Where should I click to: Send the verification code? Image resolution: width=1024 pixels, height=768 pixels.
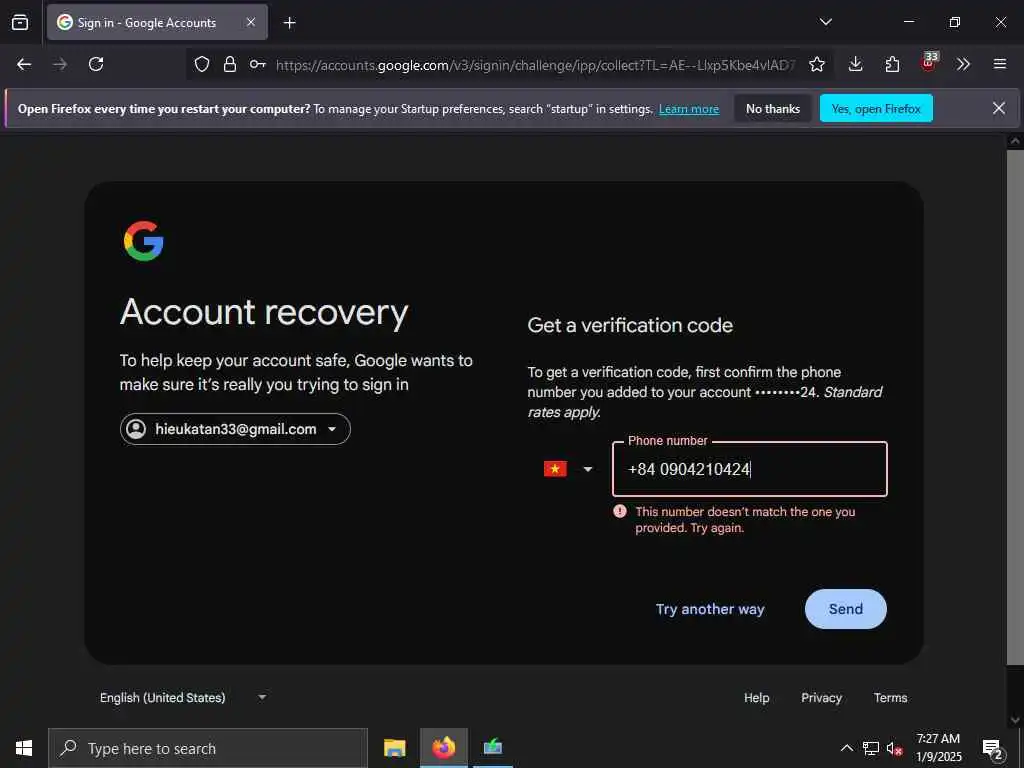(x=846, y=609)
